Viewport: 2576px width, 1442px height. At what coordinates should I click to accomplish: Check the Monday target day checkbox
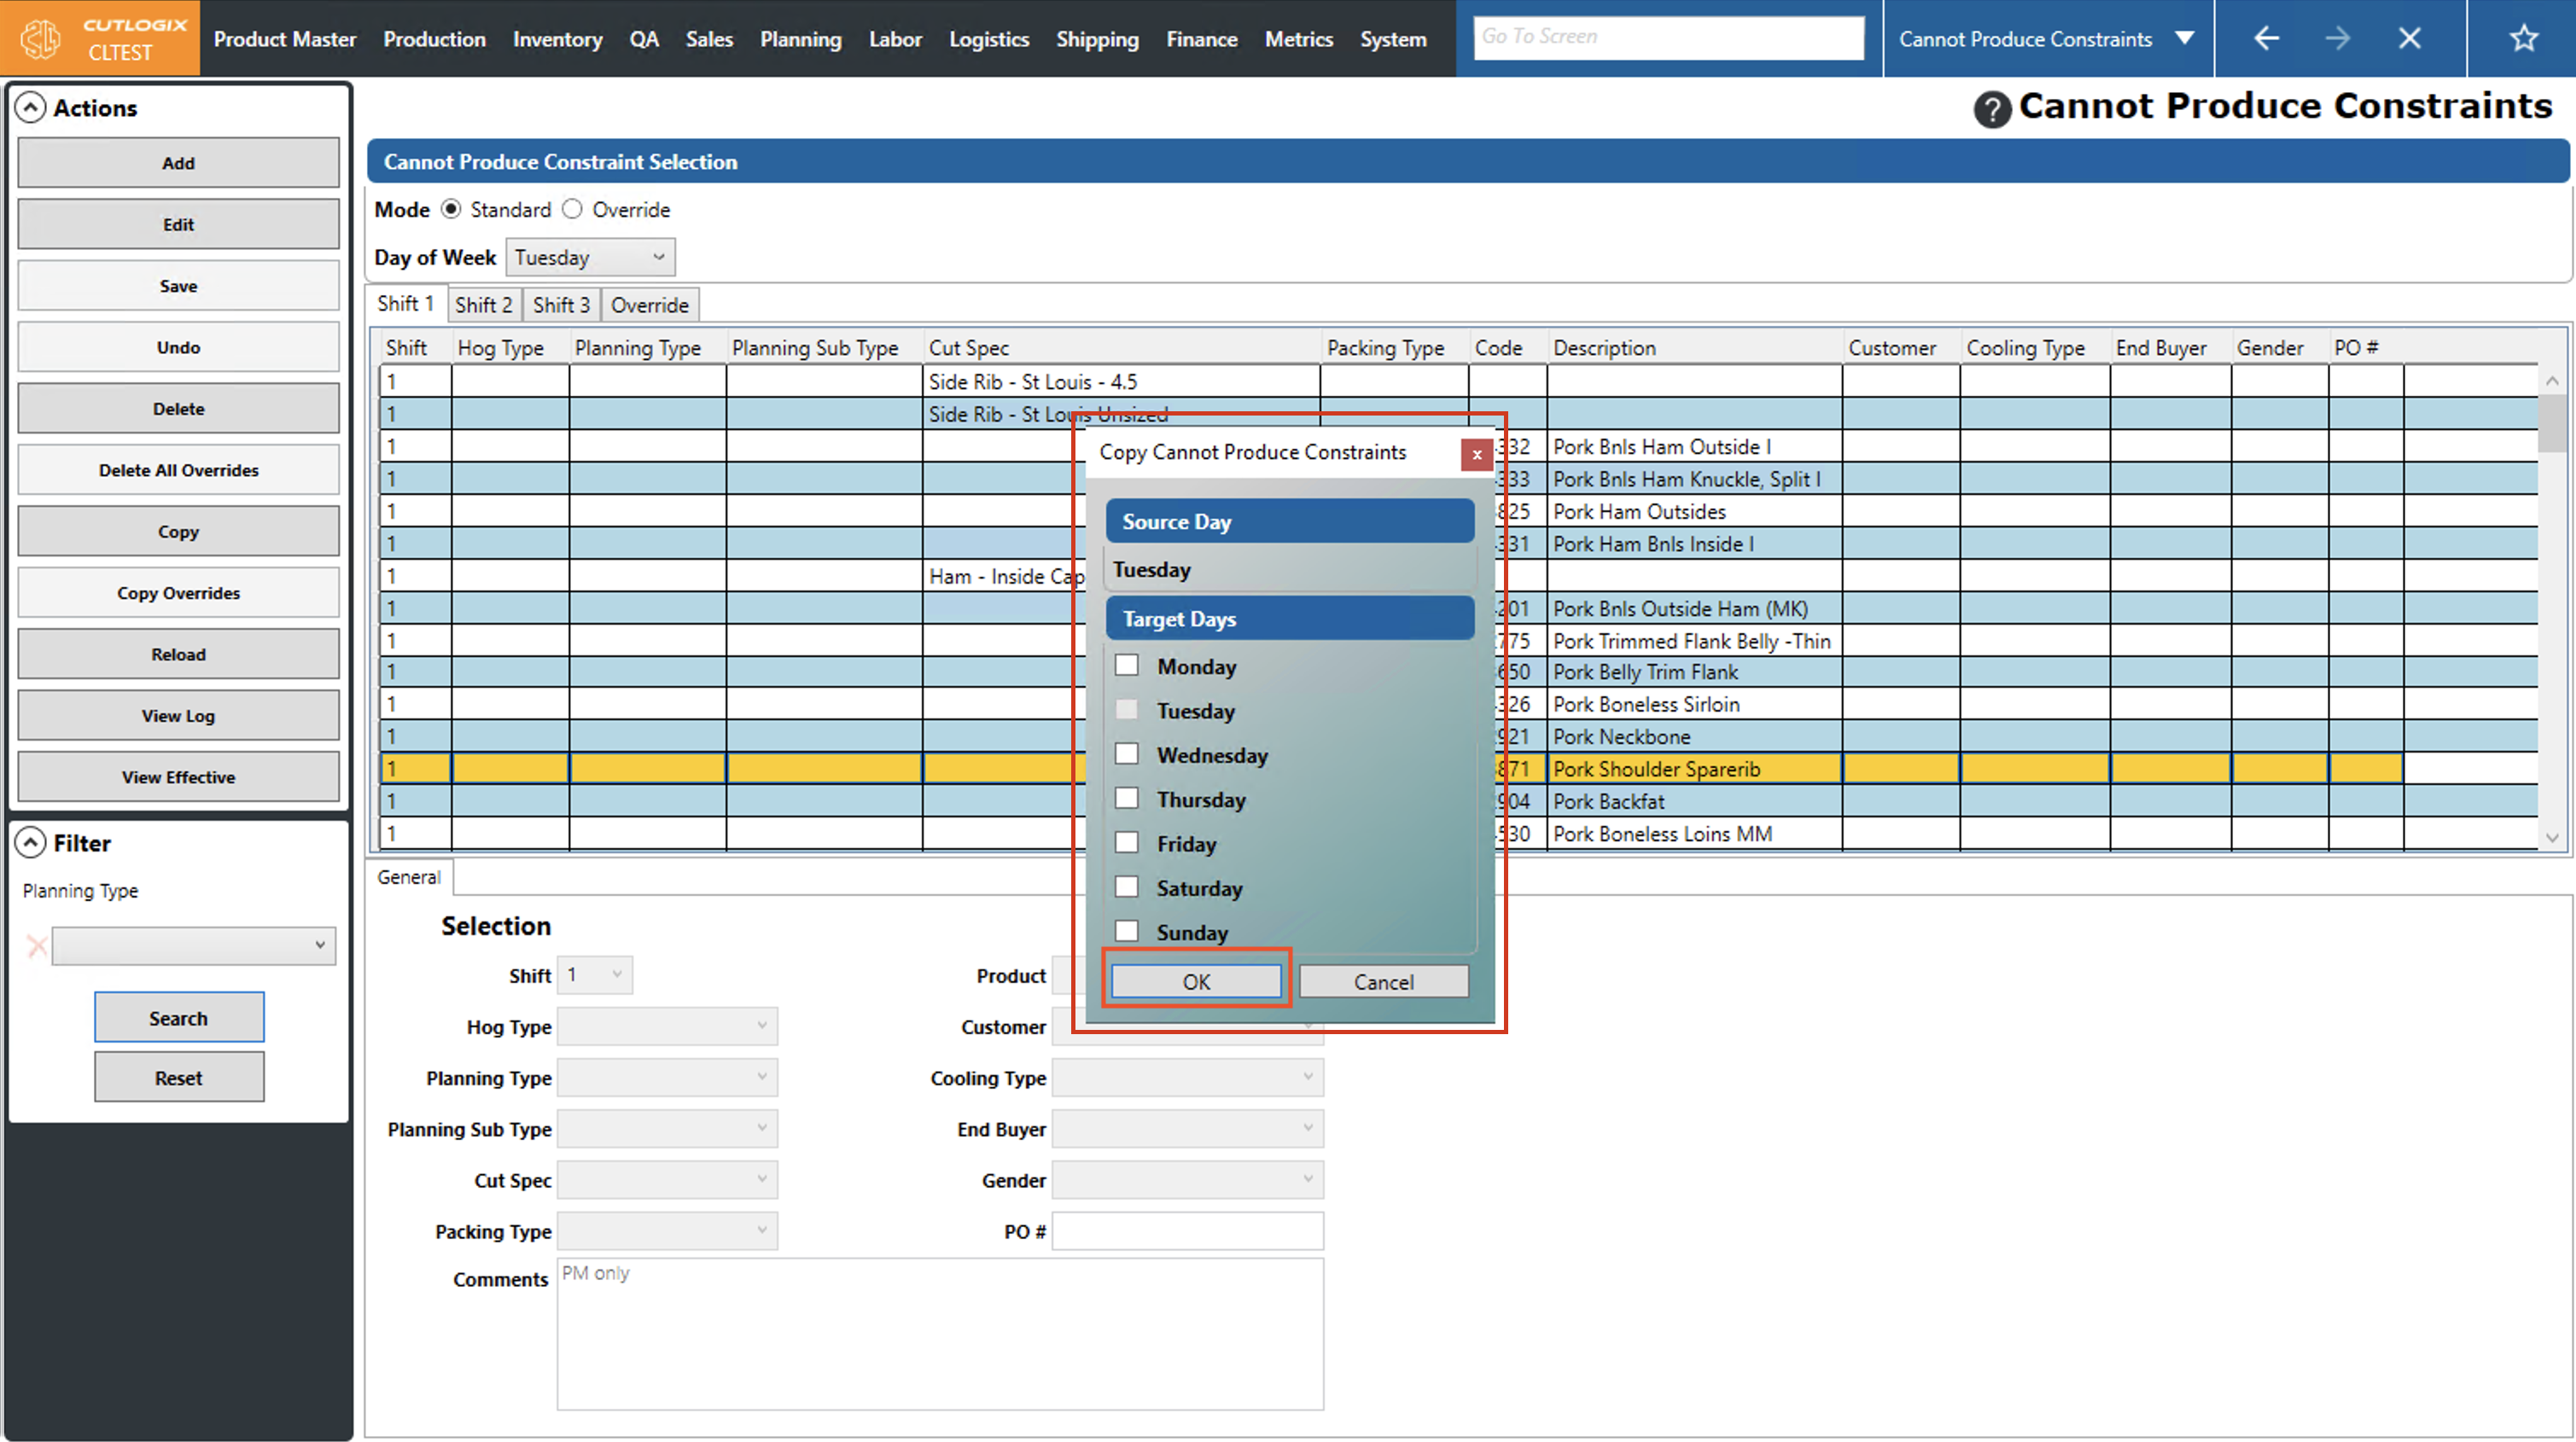pos(1127,665)
